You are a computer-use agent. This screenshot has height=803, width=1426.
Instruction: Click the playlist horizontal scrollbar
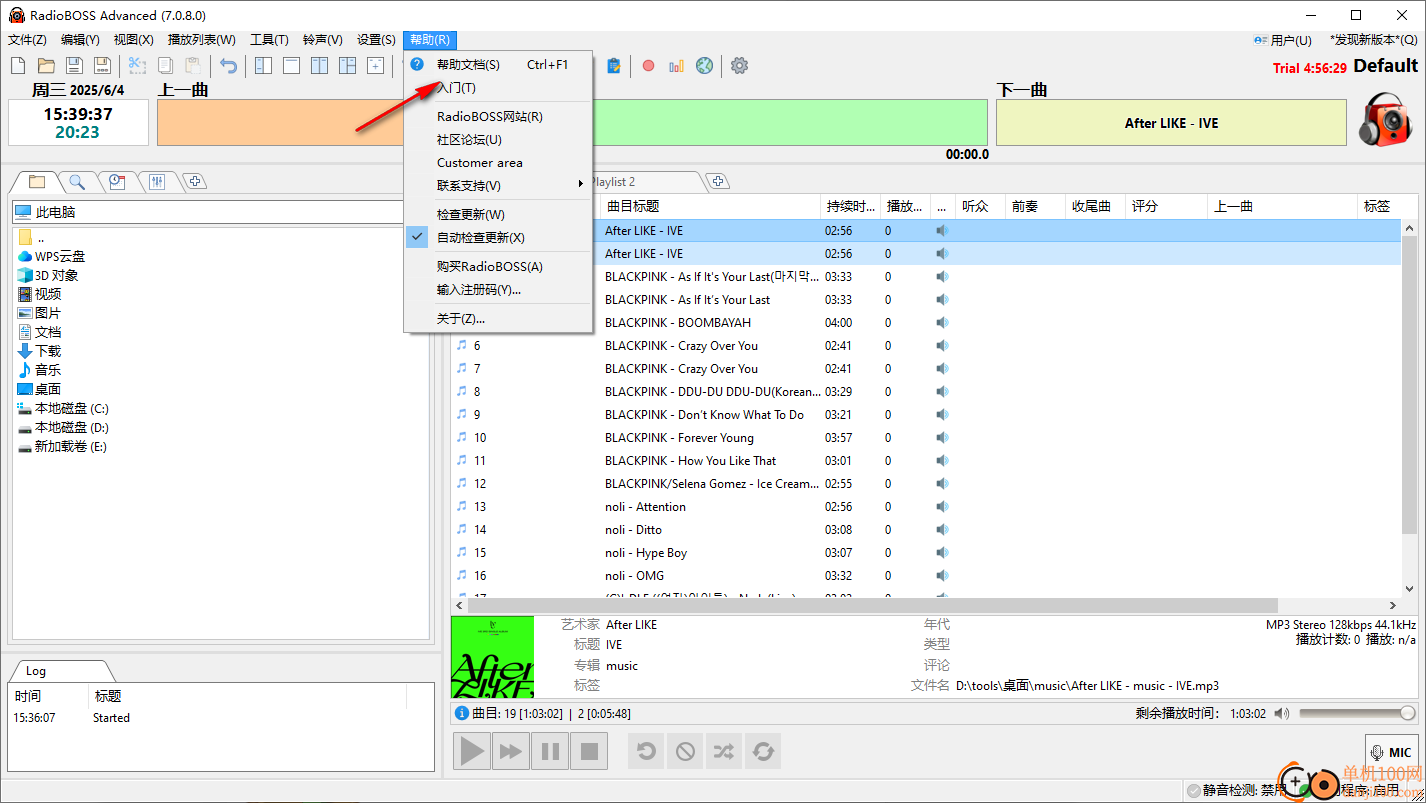(872, 606)
